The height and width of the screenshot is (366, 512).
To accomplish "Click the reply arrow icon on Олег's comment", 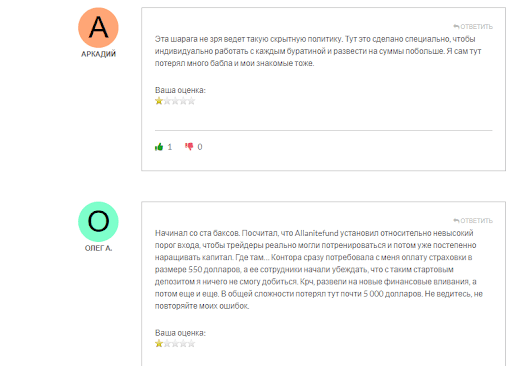I will click(x=456, y=220).
